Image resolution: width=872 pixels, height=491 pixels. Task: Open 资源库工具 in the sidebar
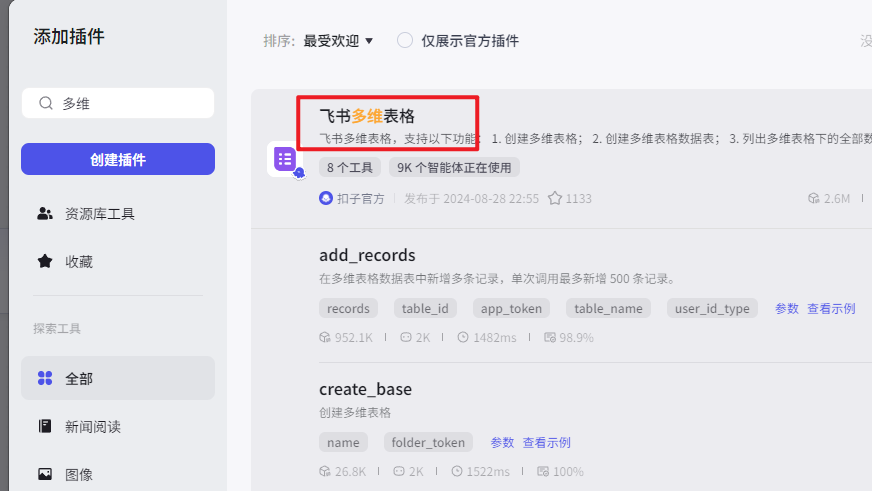coord(118,214)
